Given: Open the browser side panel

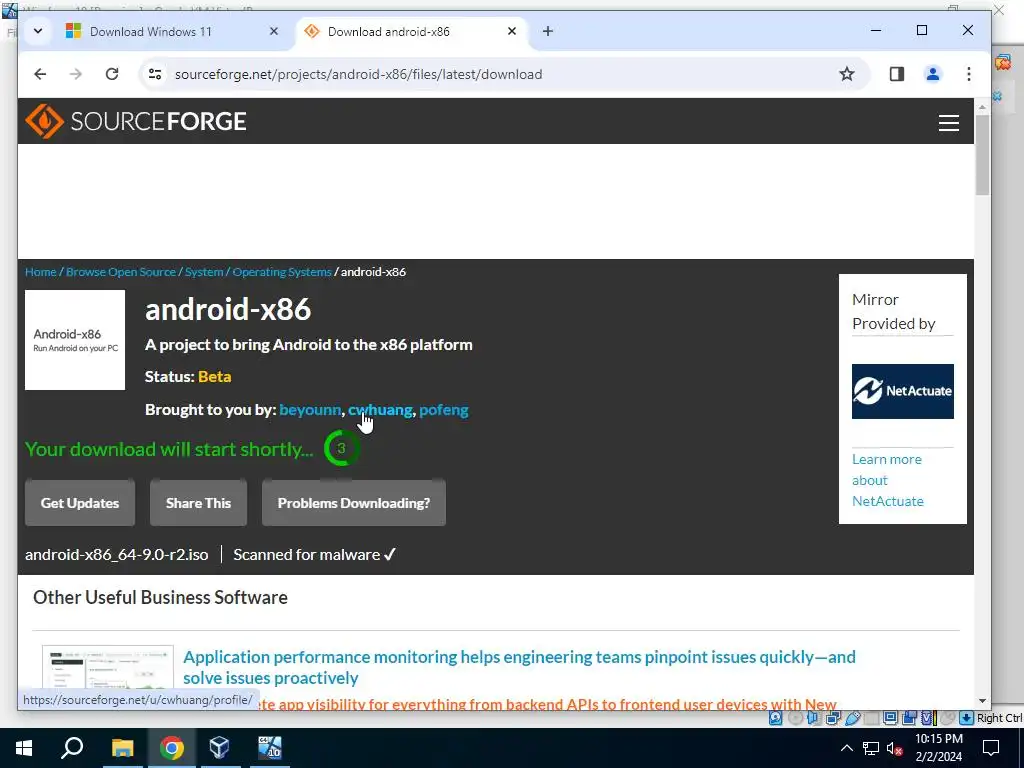Looking at the screenshot, I should 897,74.
